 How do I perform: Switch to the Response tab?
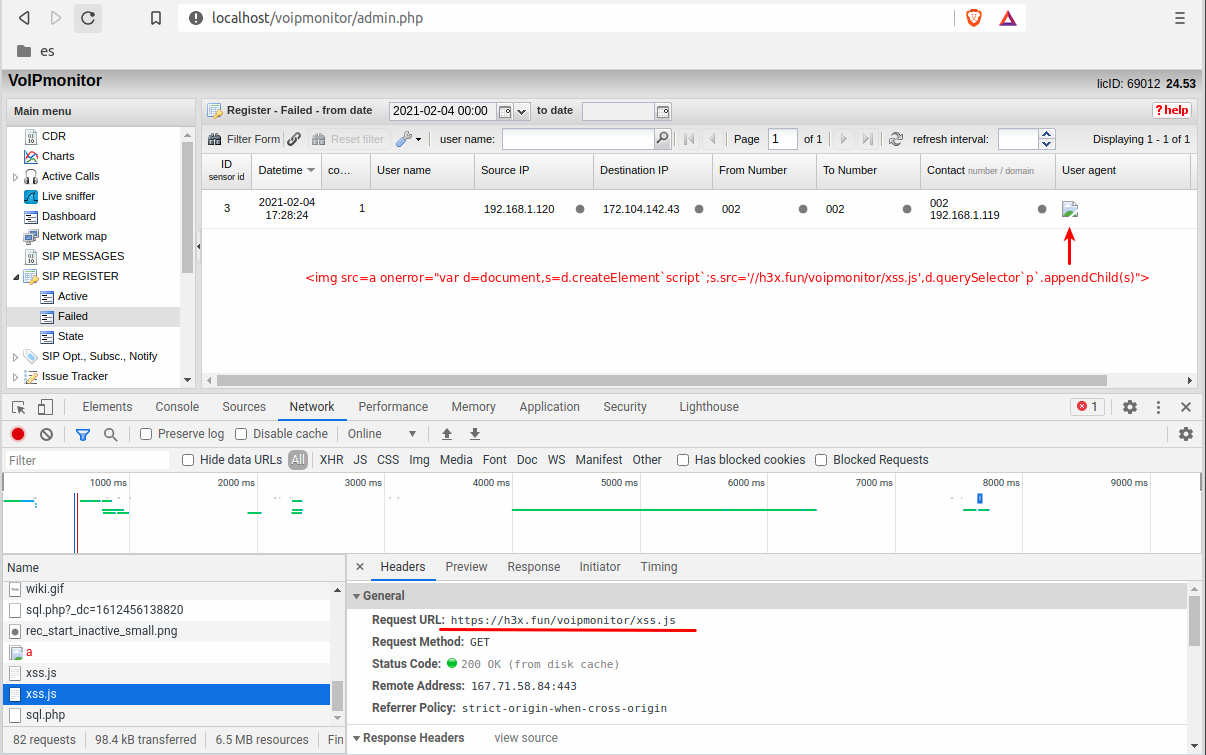(533, 566)
